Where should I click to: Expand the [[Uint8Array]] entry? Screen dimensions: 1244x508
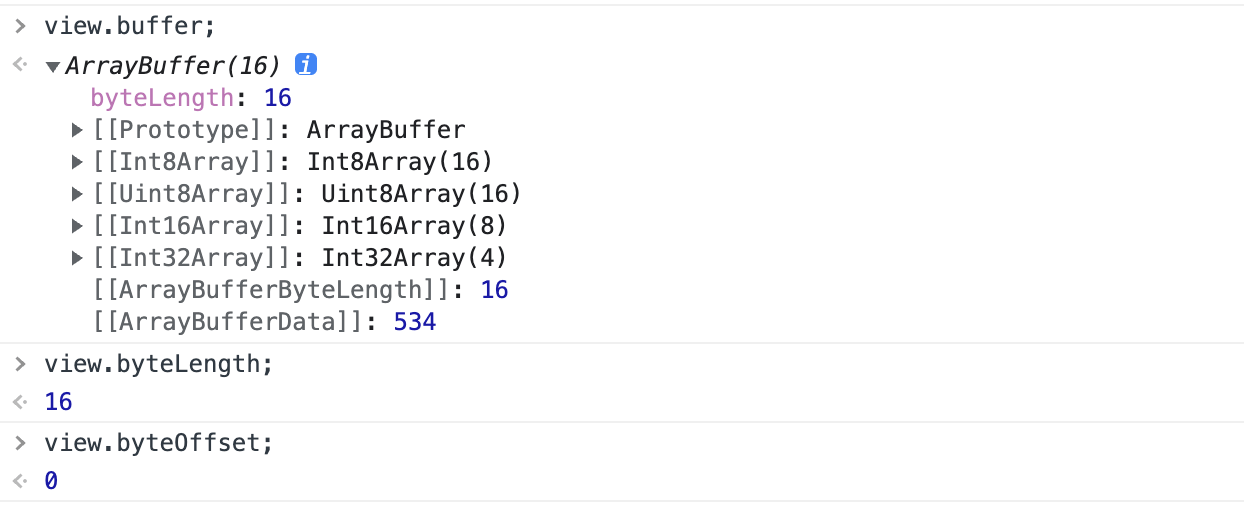(78, 195)
